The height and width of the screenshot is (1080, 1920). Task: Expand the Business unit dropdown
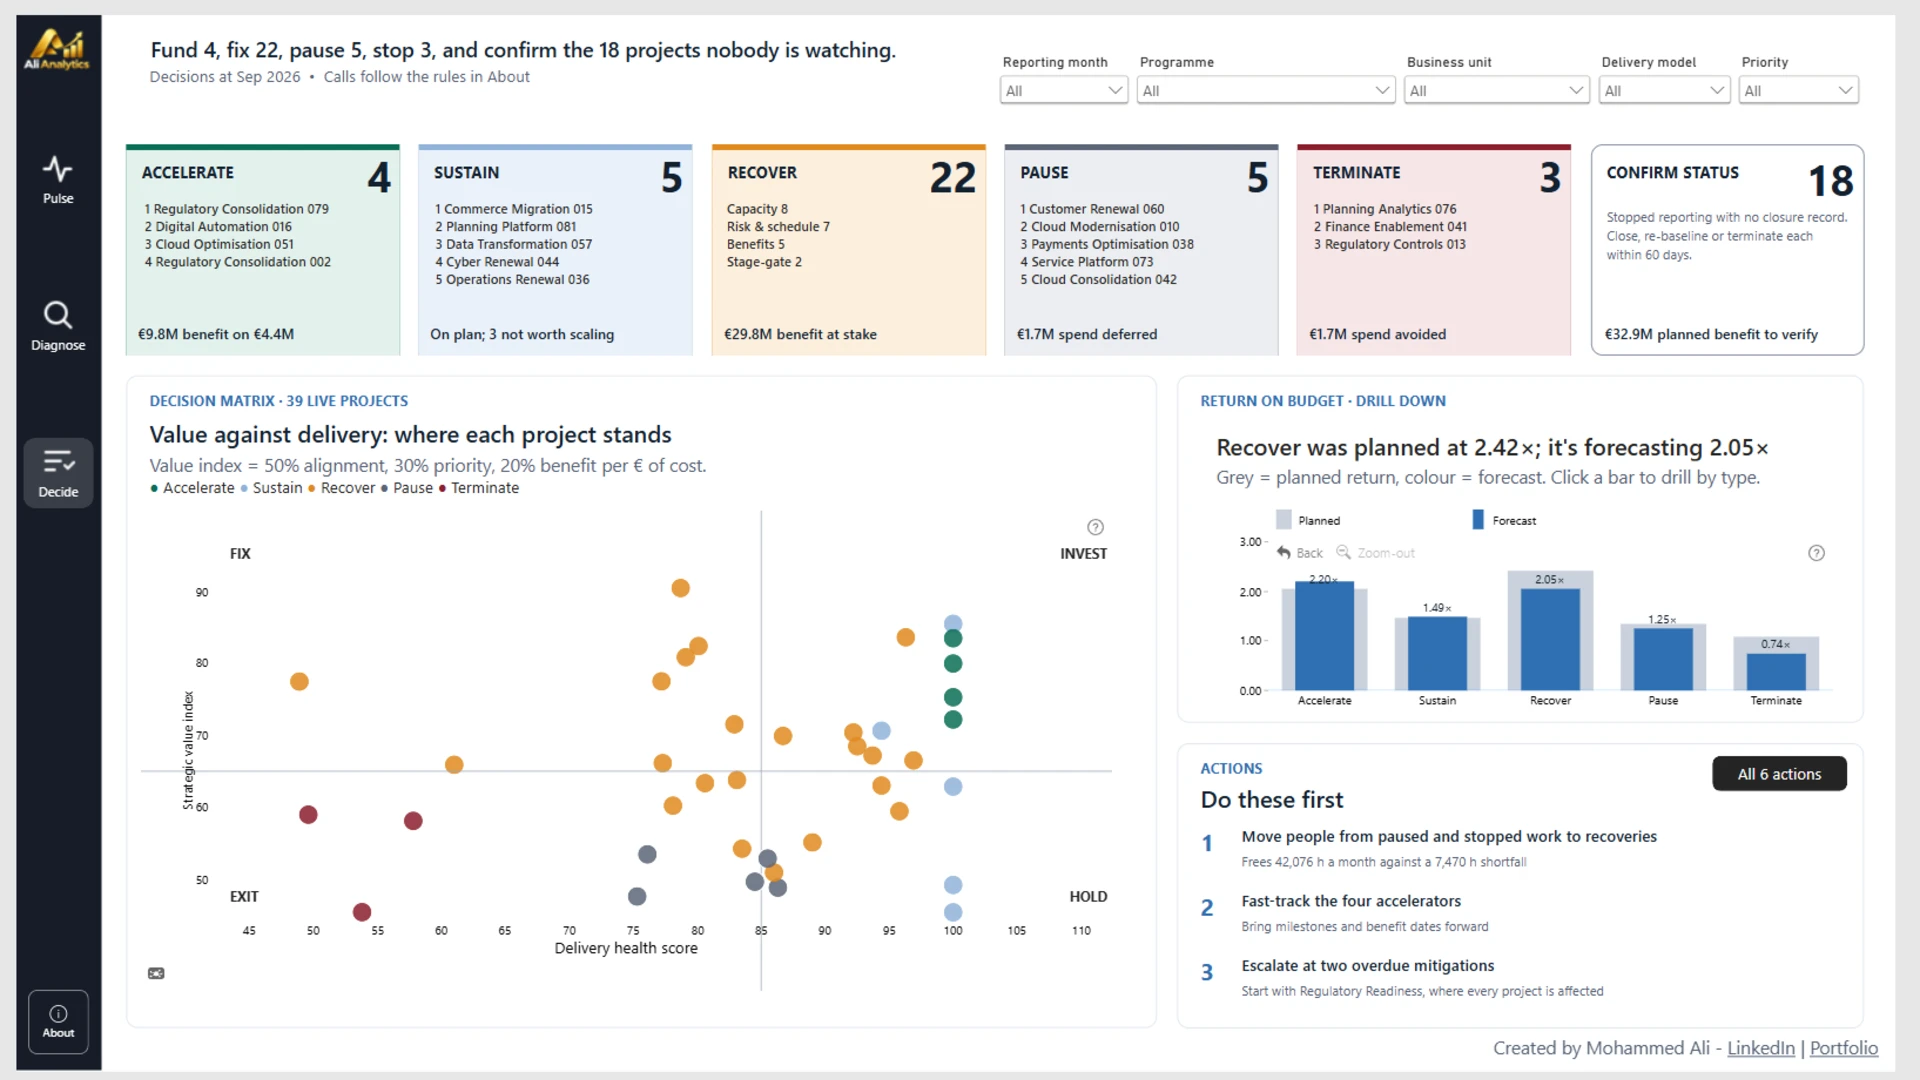click(x=1496, y=90)
